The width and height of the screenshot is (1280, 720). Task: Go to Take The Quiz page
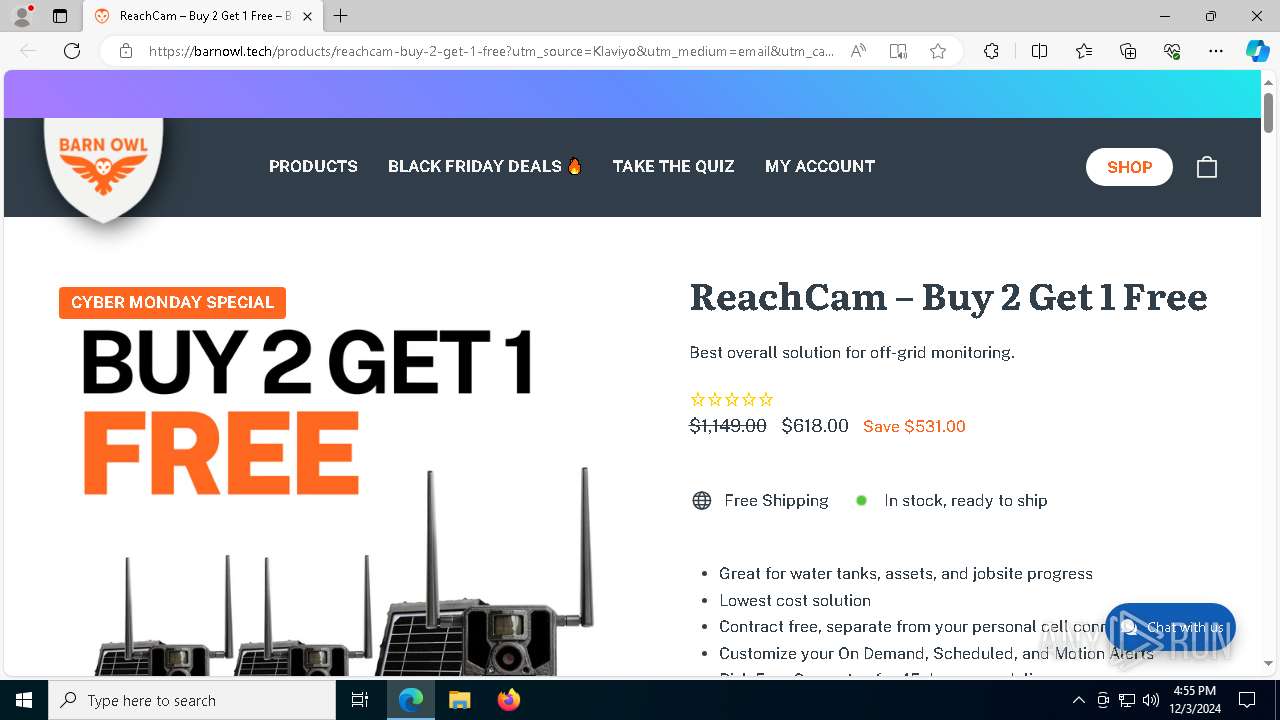(x=673, y=166)
